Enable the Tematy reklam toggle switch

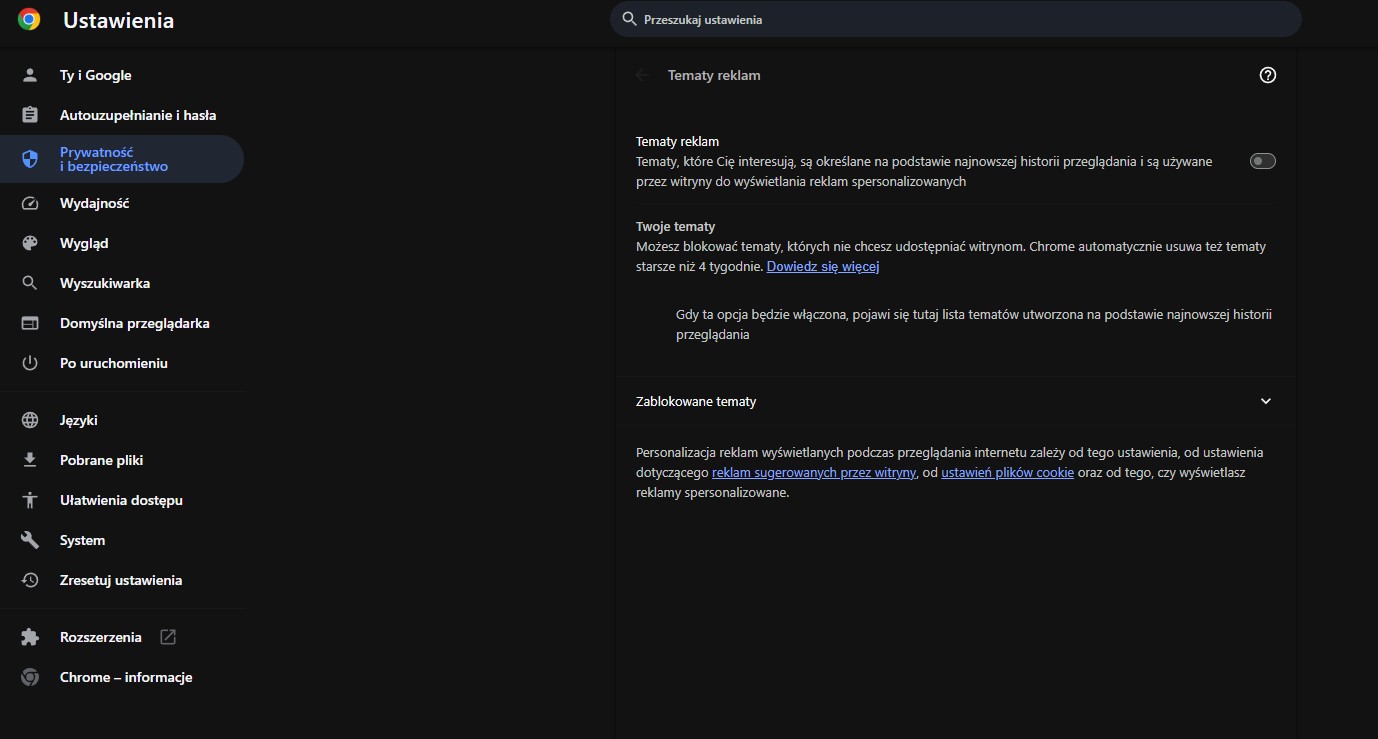pyautogui.click(x=1262, y=161)
